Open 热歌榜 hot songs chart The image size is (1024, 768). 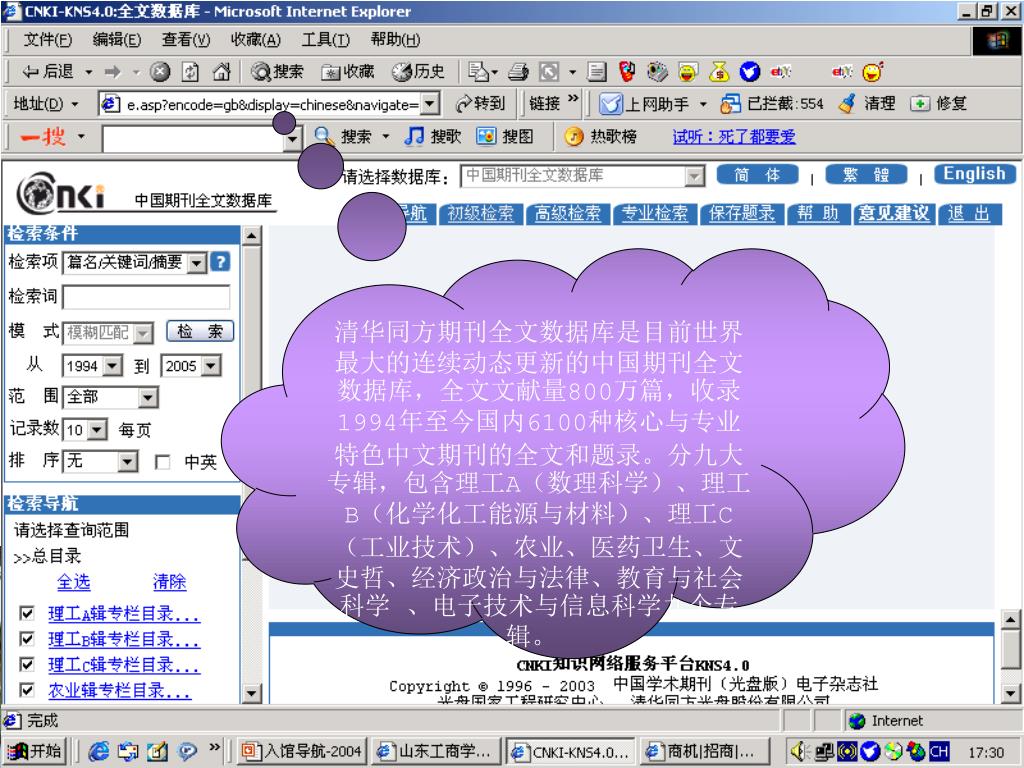600,136
